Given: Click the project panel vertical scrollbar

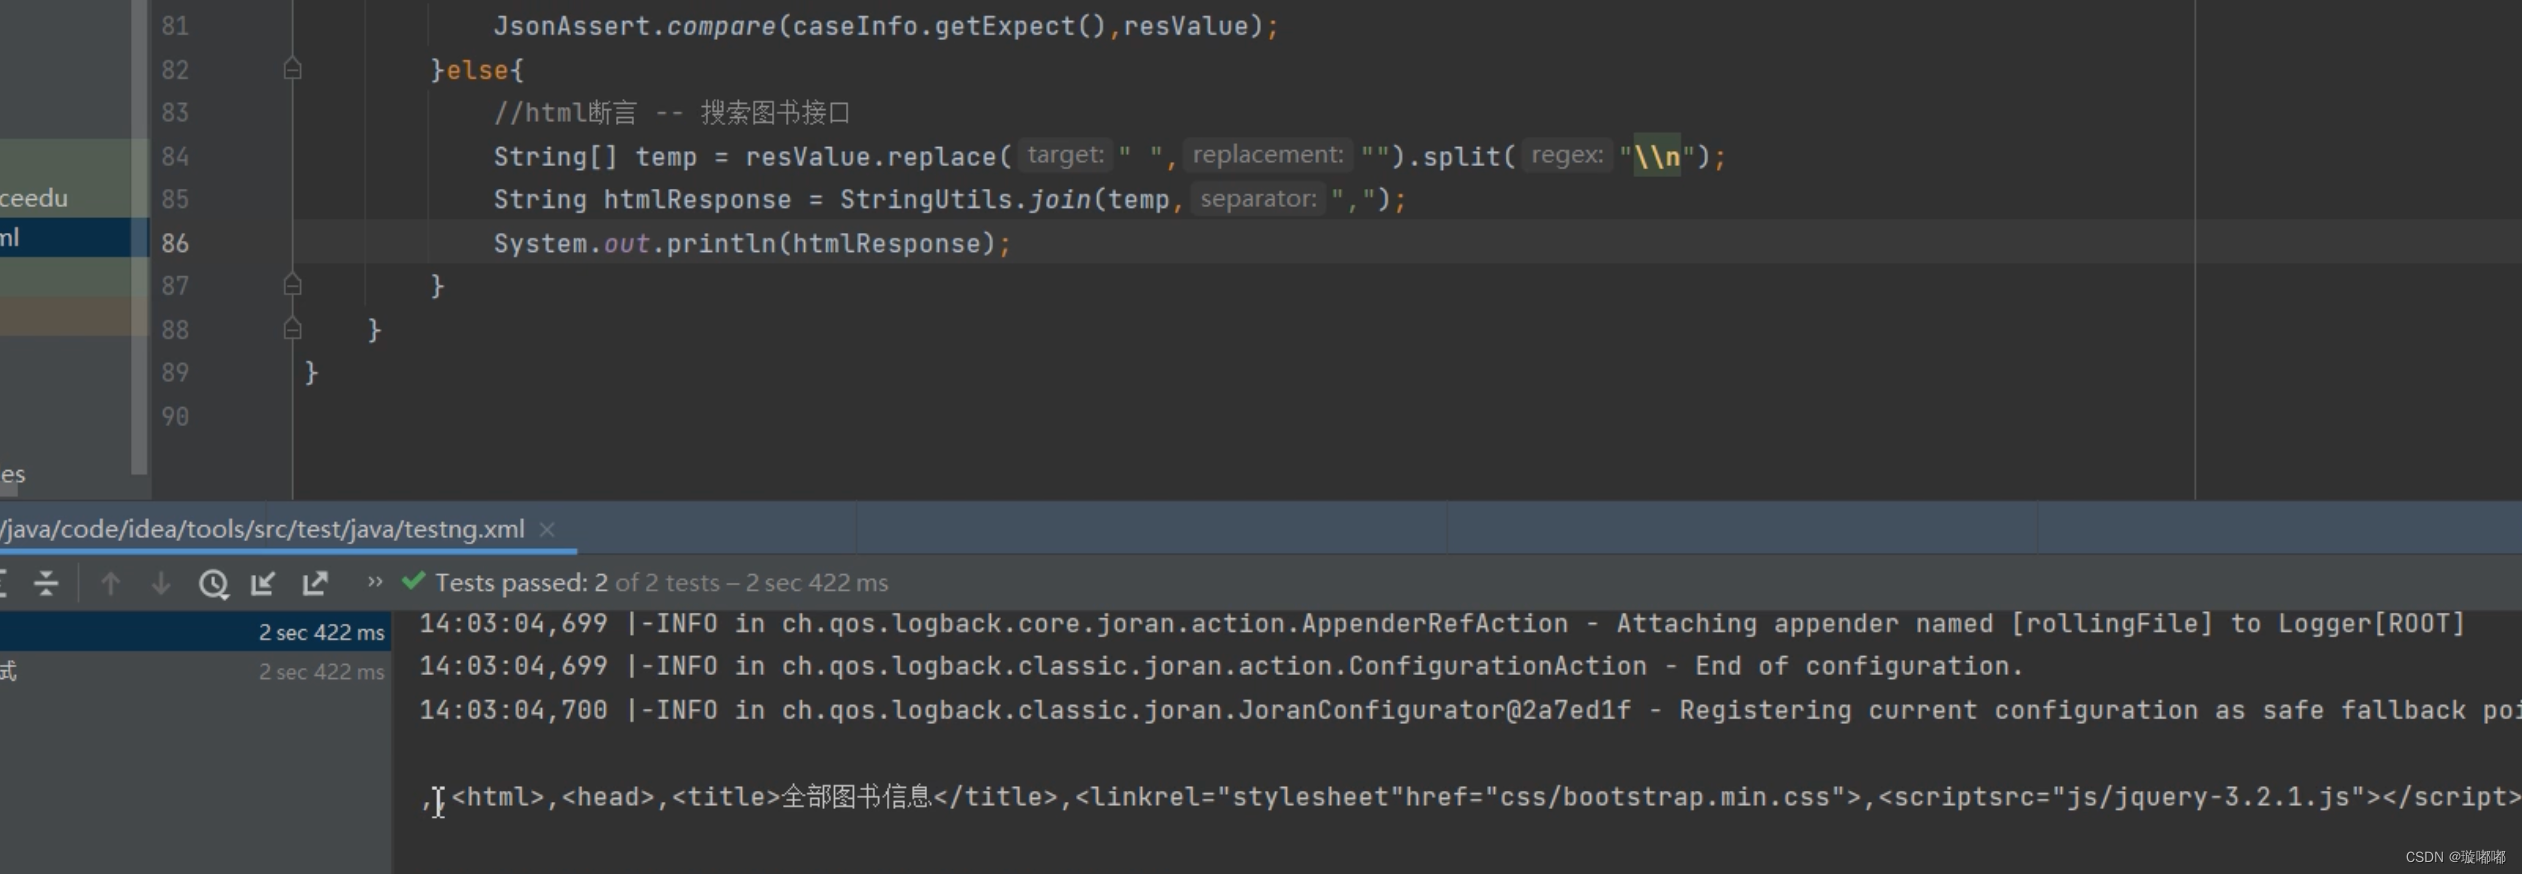Looking at the screenshot, I should click(140, 237).
